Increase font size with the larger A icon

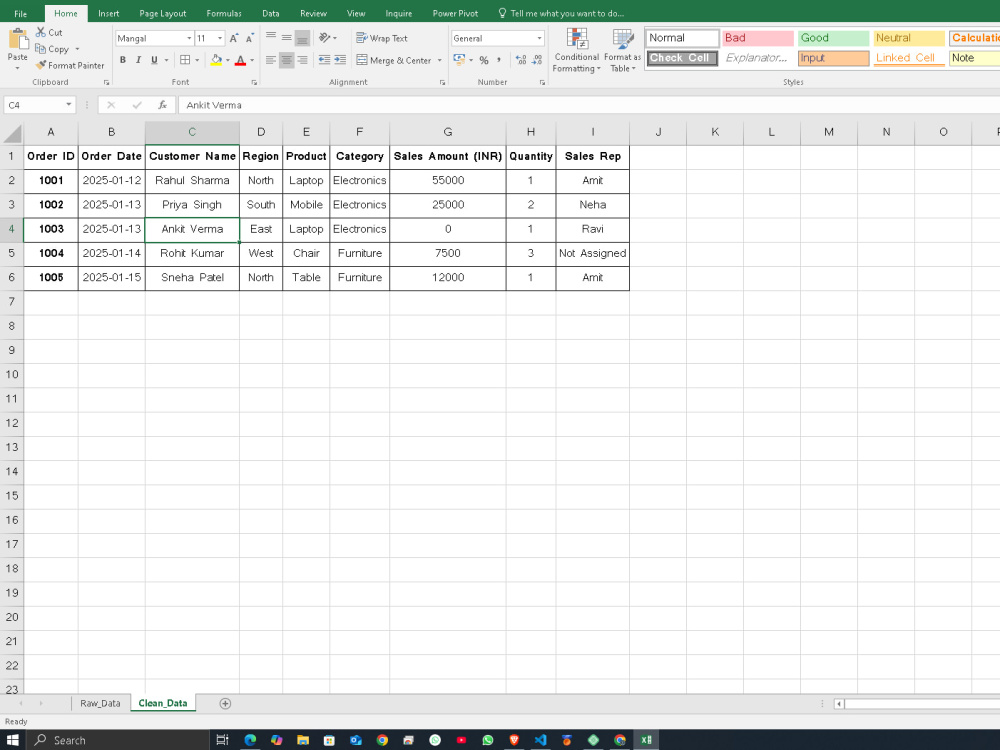click(234, 38)
